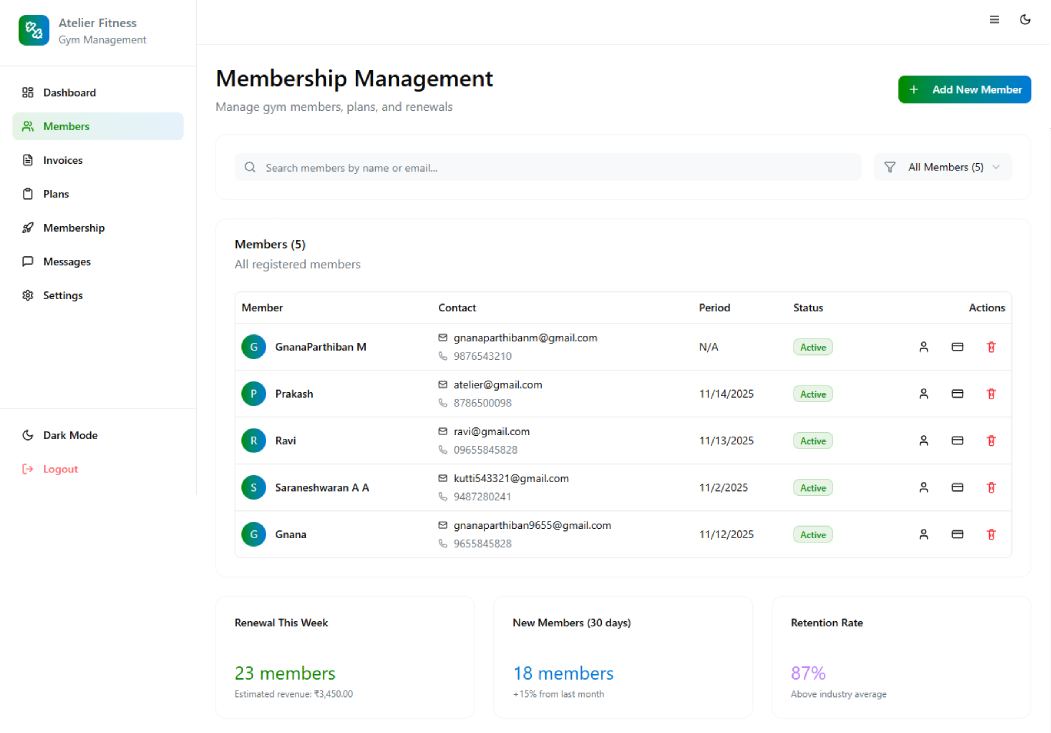The image size is (1051, 733).
Task: Click the Atelier Fitness logo icon
Action: [x=34, y=30]
